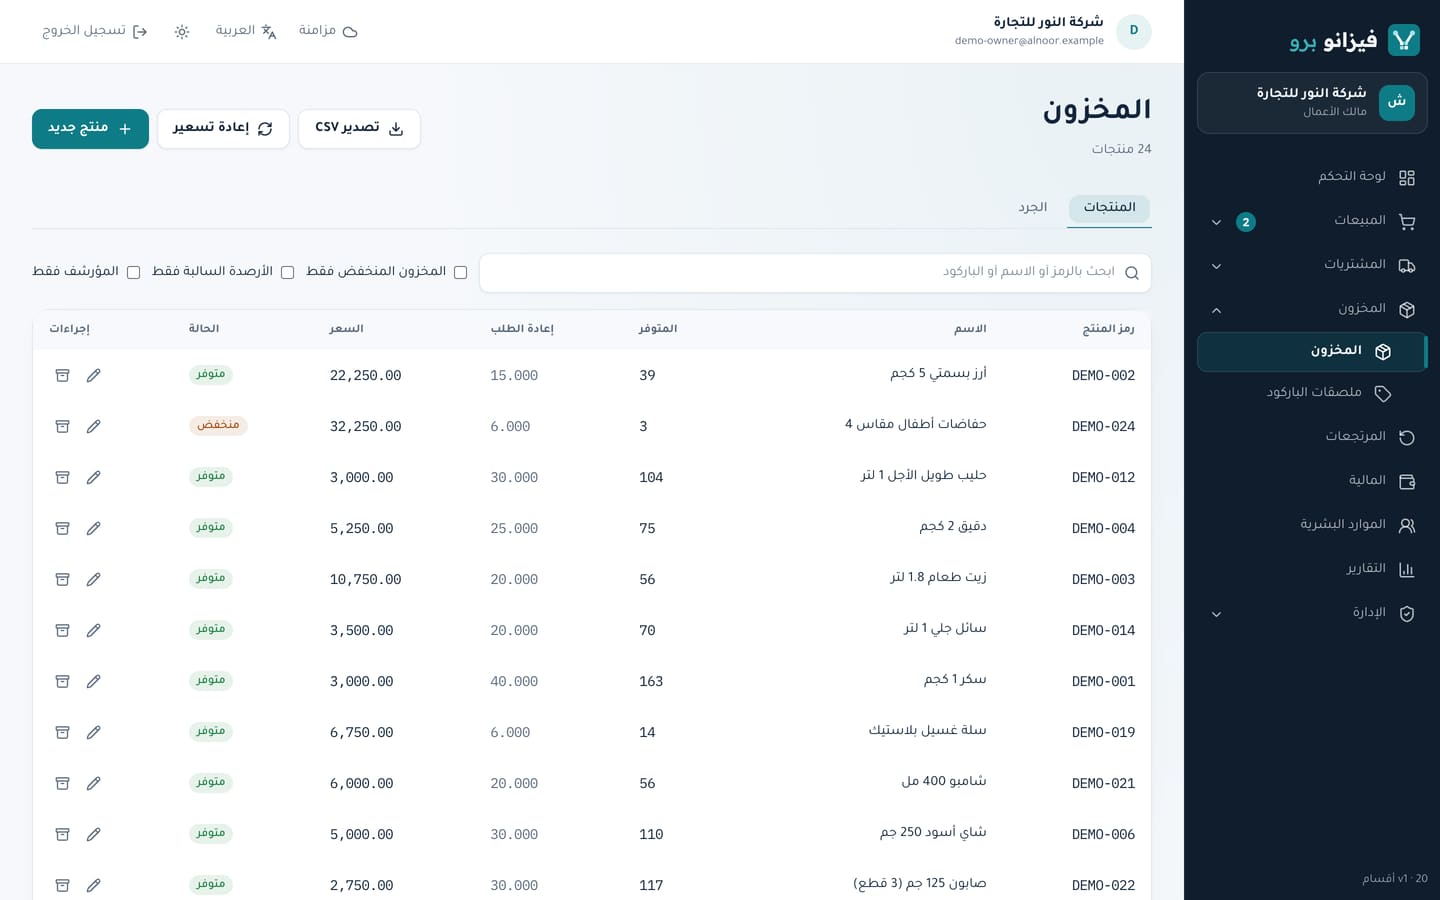Screen dimensions: 1440x900
Task: Select the active المخزون sidebar sub-item
Action: tap(1312, 351)
